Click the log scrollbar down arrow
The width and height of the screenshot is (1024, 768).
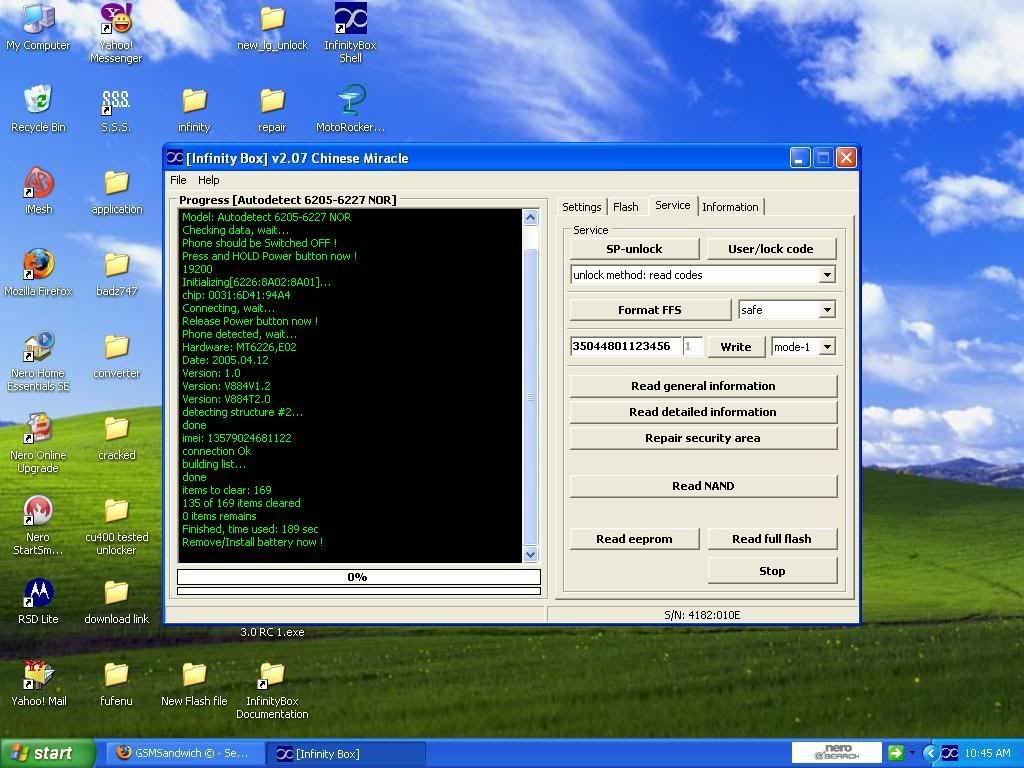pos(530,554)
